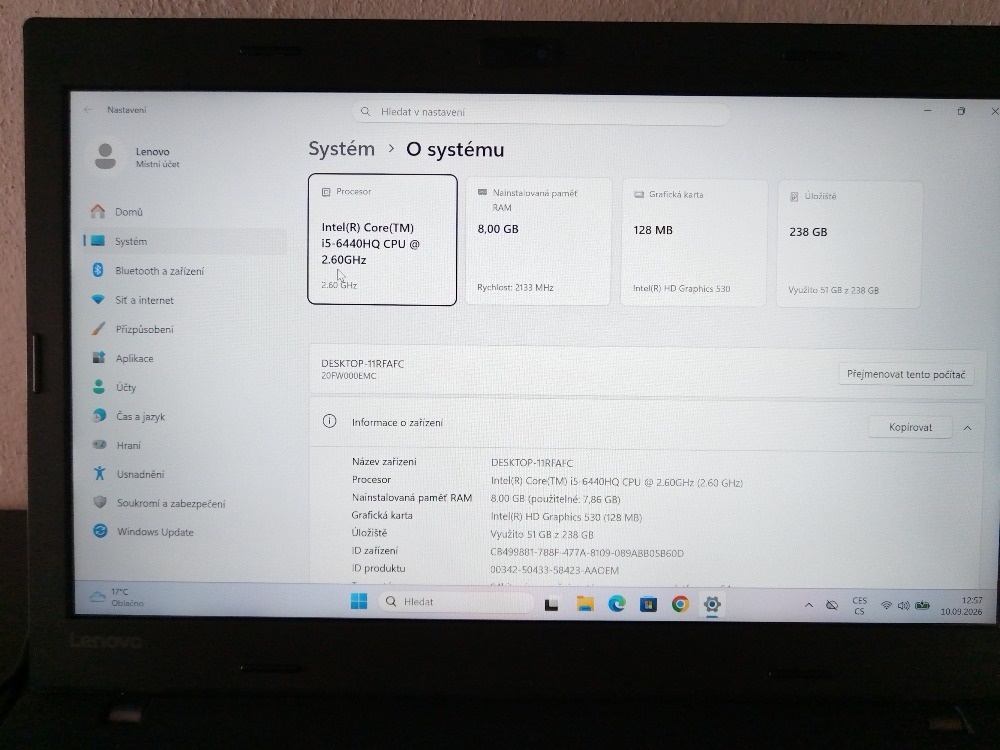Click the CES CS language indicator

tap(859, 606)
